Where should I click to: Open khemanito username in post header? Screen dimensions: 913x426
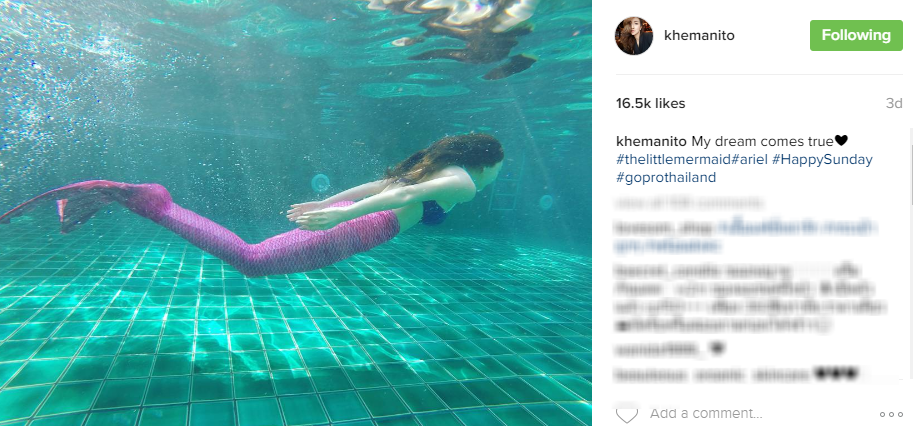click(699, 36)
